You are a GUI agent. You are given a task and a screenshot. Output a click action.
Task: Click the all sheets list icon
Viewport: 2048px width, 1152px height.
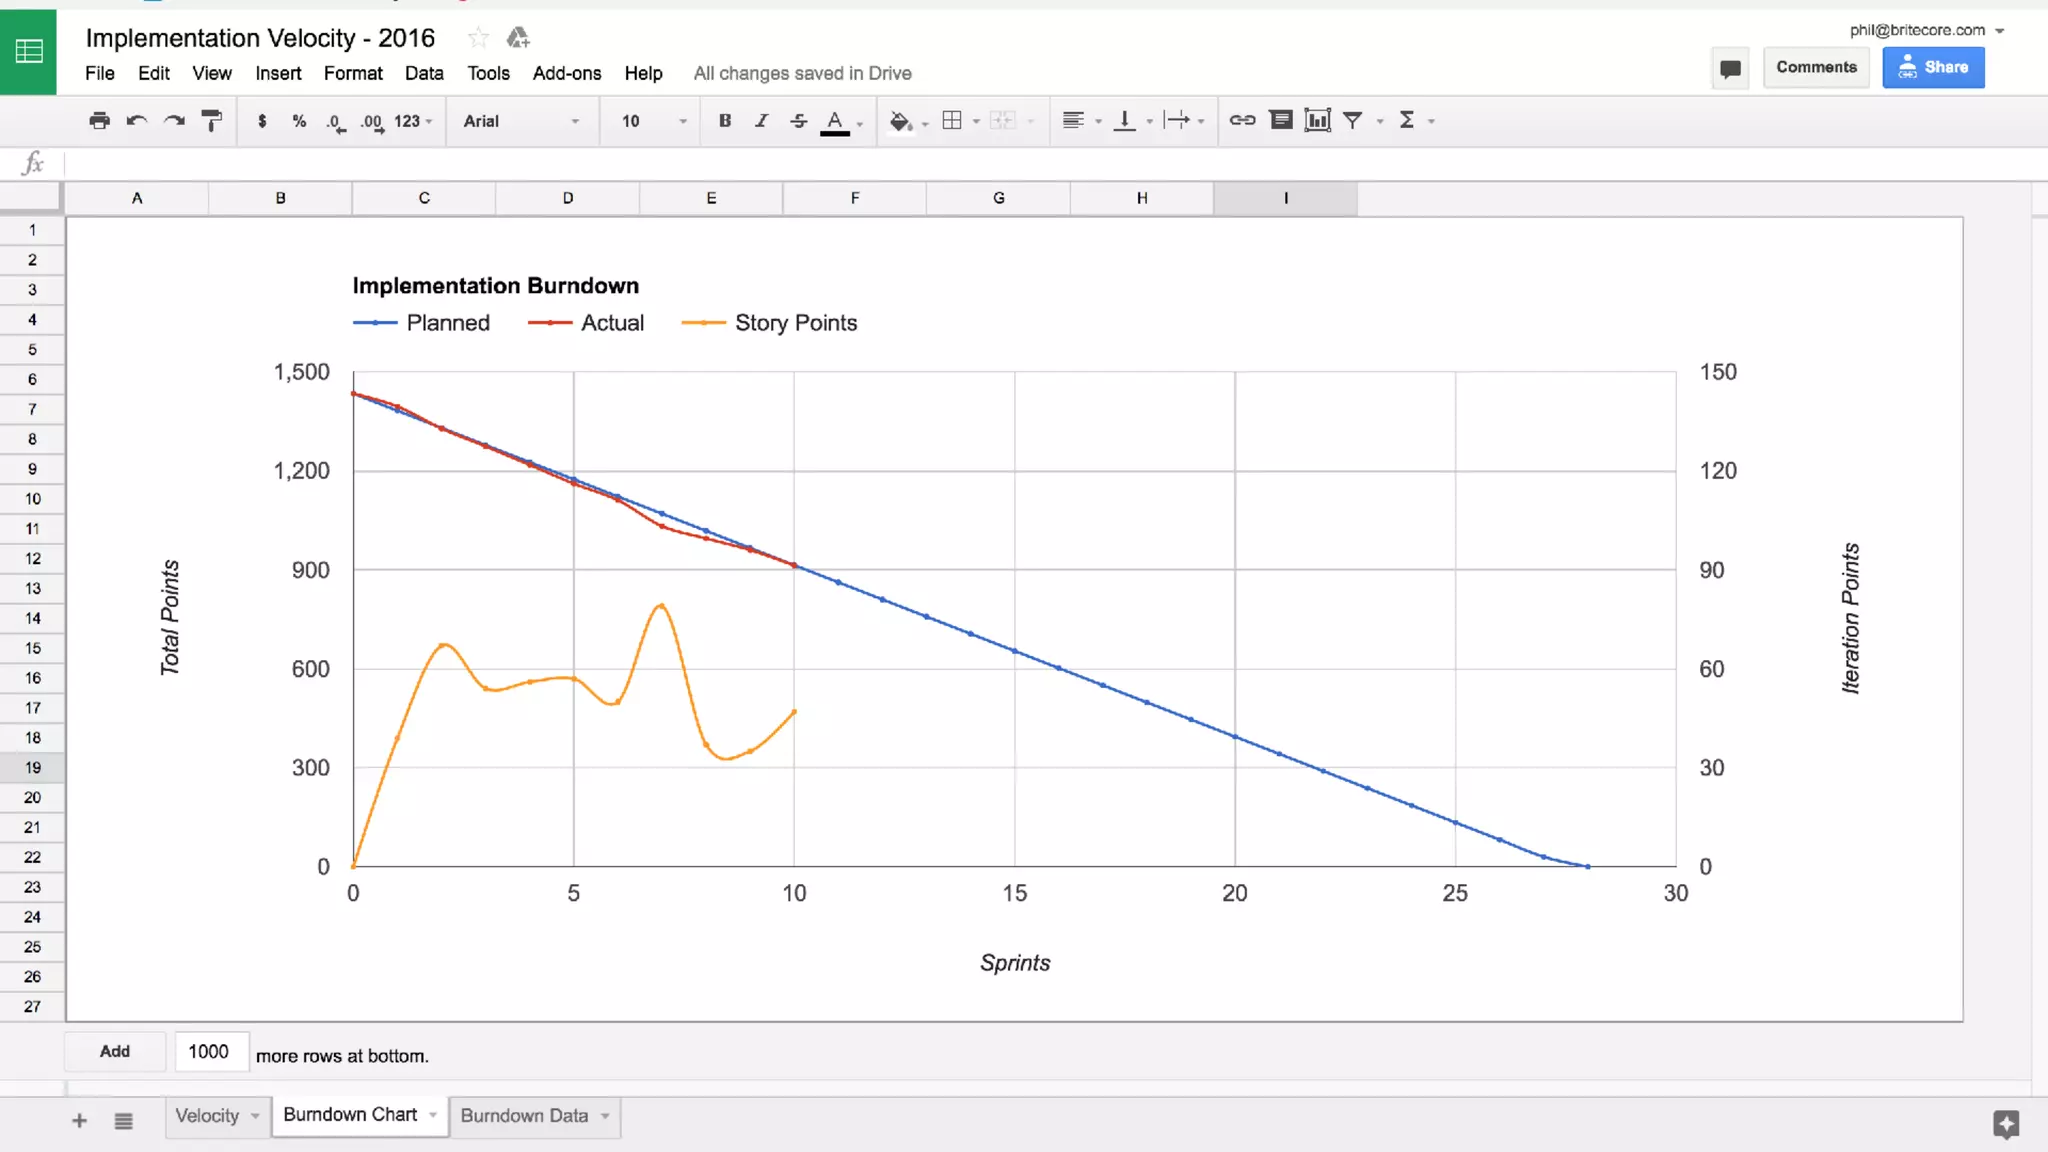(123, 1121)
